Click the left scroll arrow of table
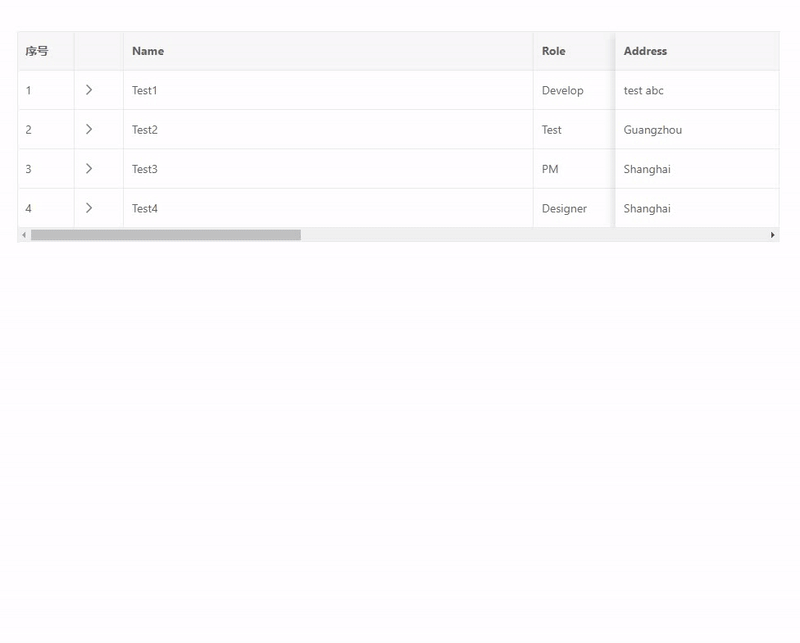 tap(23, 235)
